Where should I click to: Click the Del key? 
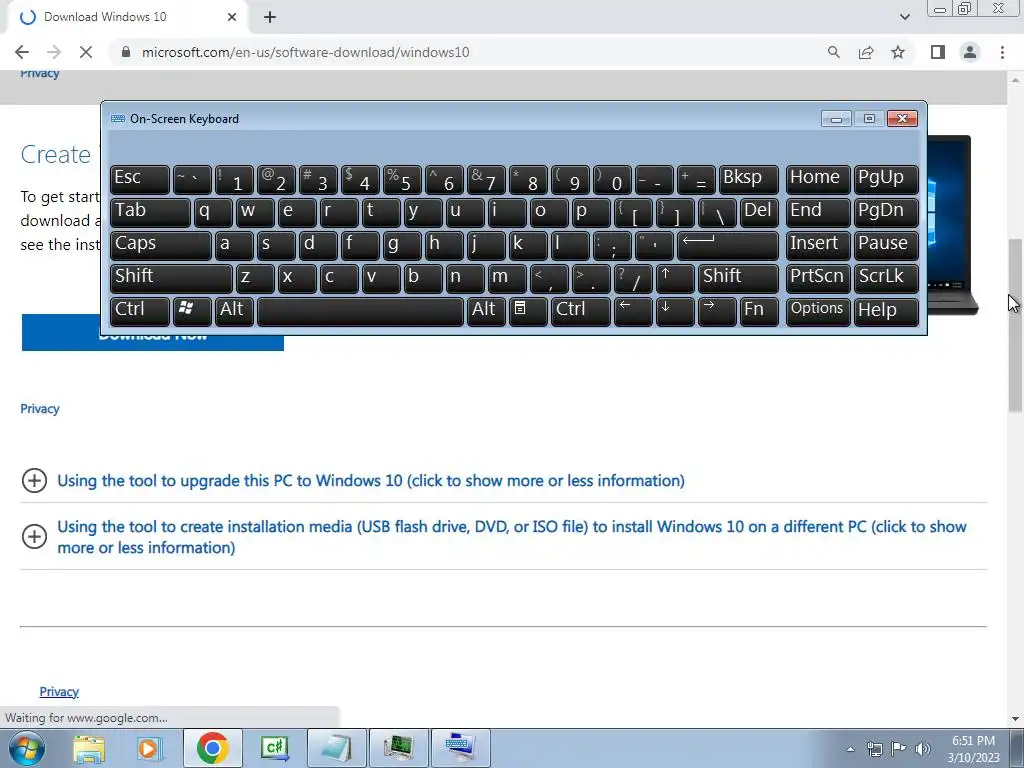(759, 213)
